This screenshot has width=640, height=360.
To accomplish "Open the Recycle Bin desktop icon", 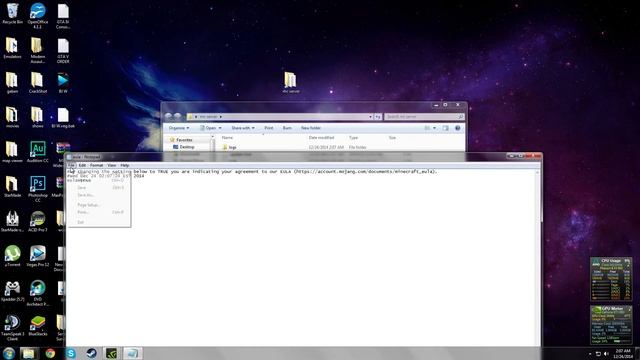I will 12,13.
